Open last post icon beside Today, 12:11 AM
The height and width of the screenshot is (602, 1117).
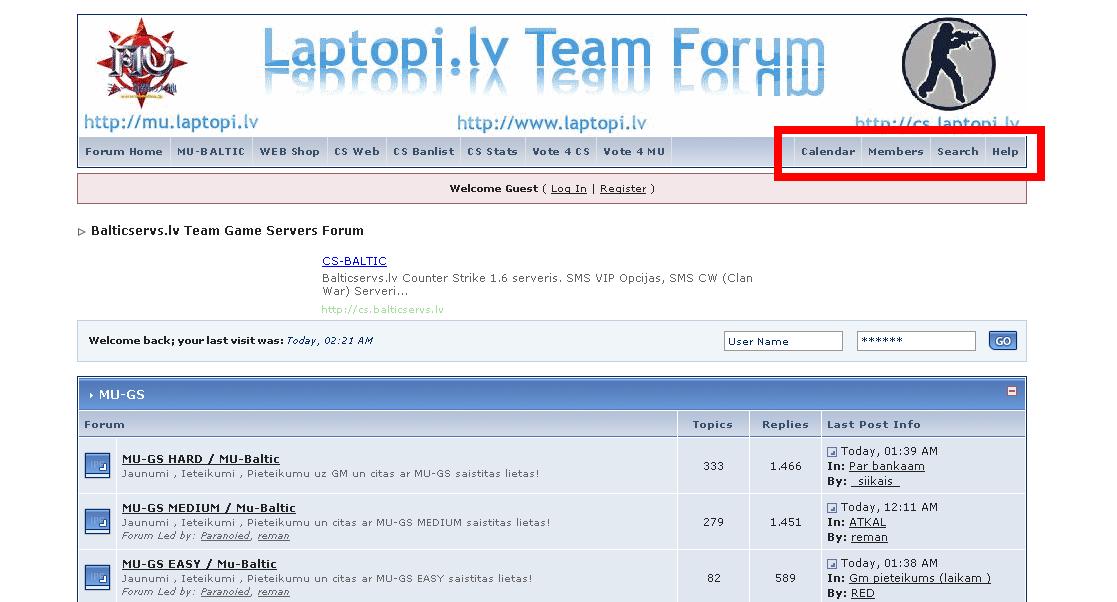click(x=832, y=508)
